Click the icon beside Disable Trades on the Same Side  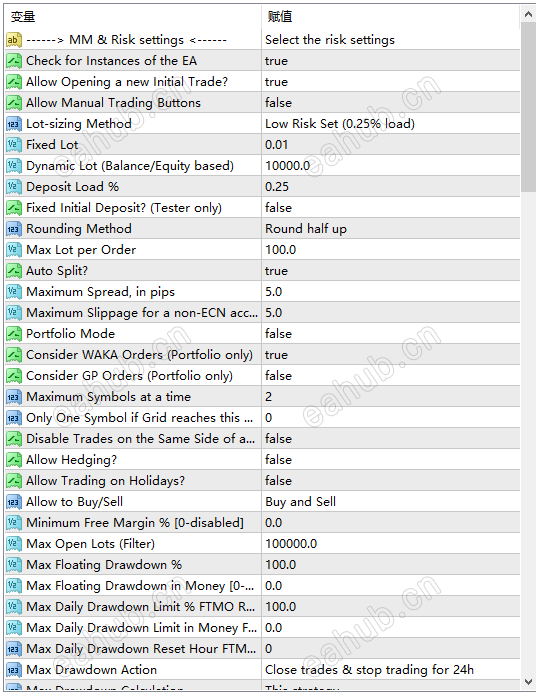coord(14,438)
